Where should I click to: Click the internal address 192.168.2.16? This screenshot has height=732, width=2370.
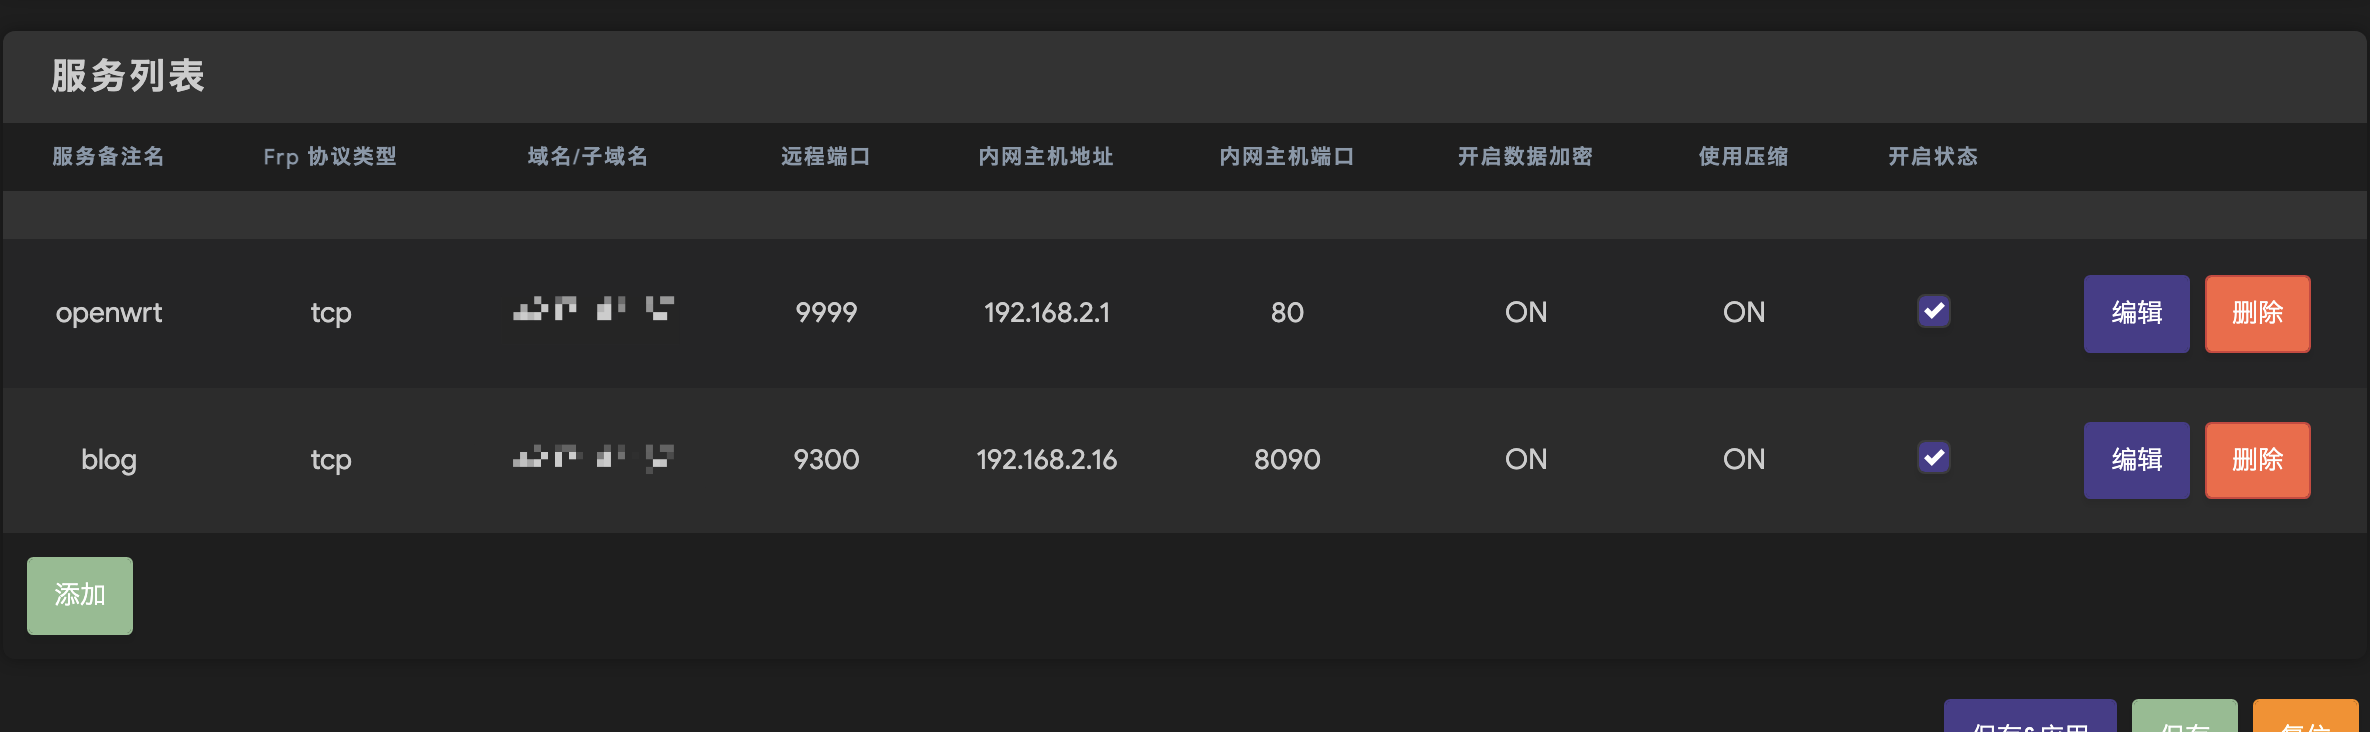[1046, 460]
